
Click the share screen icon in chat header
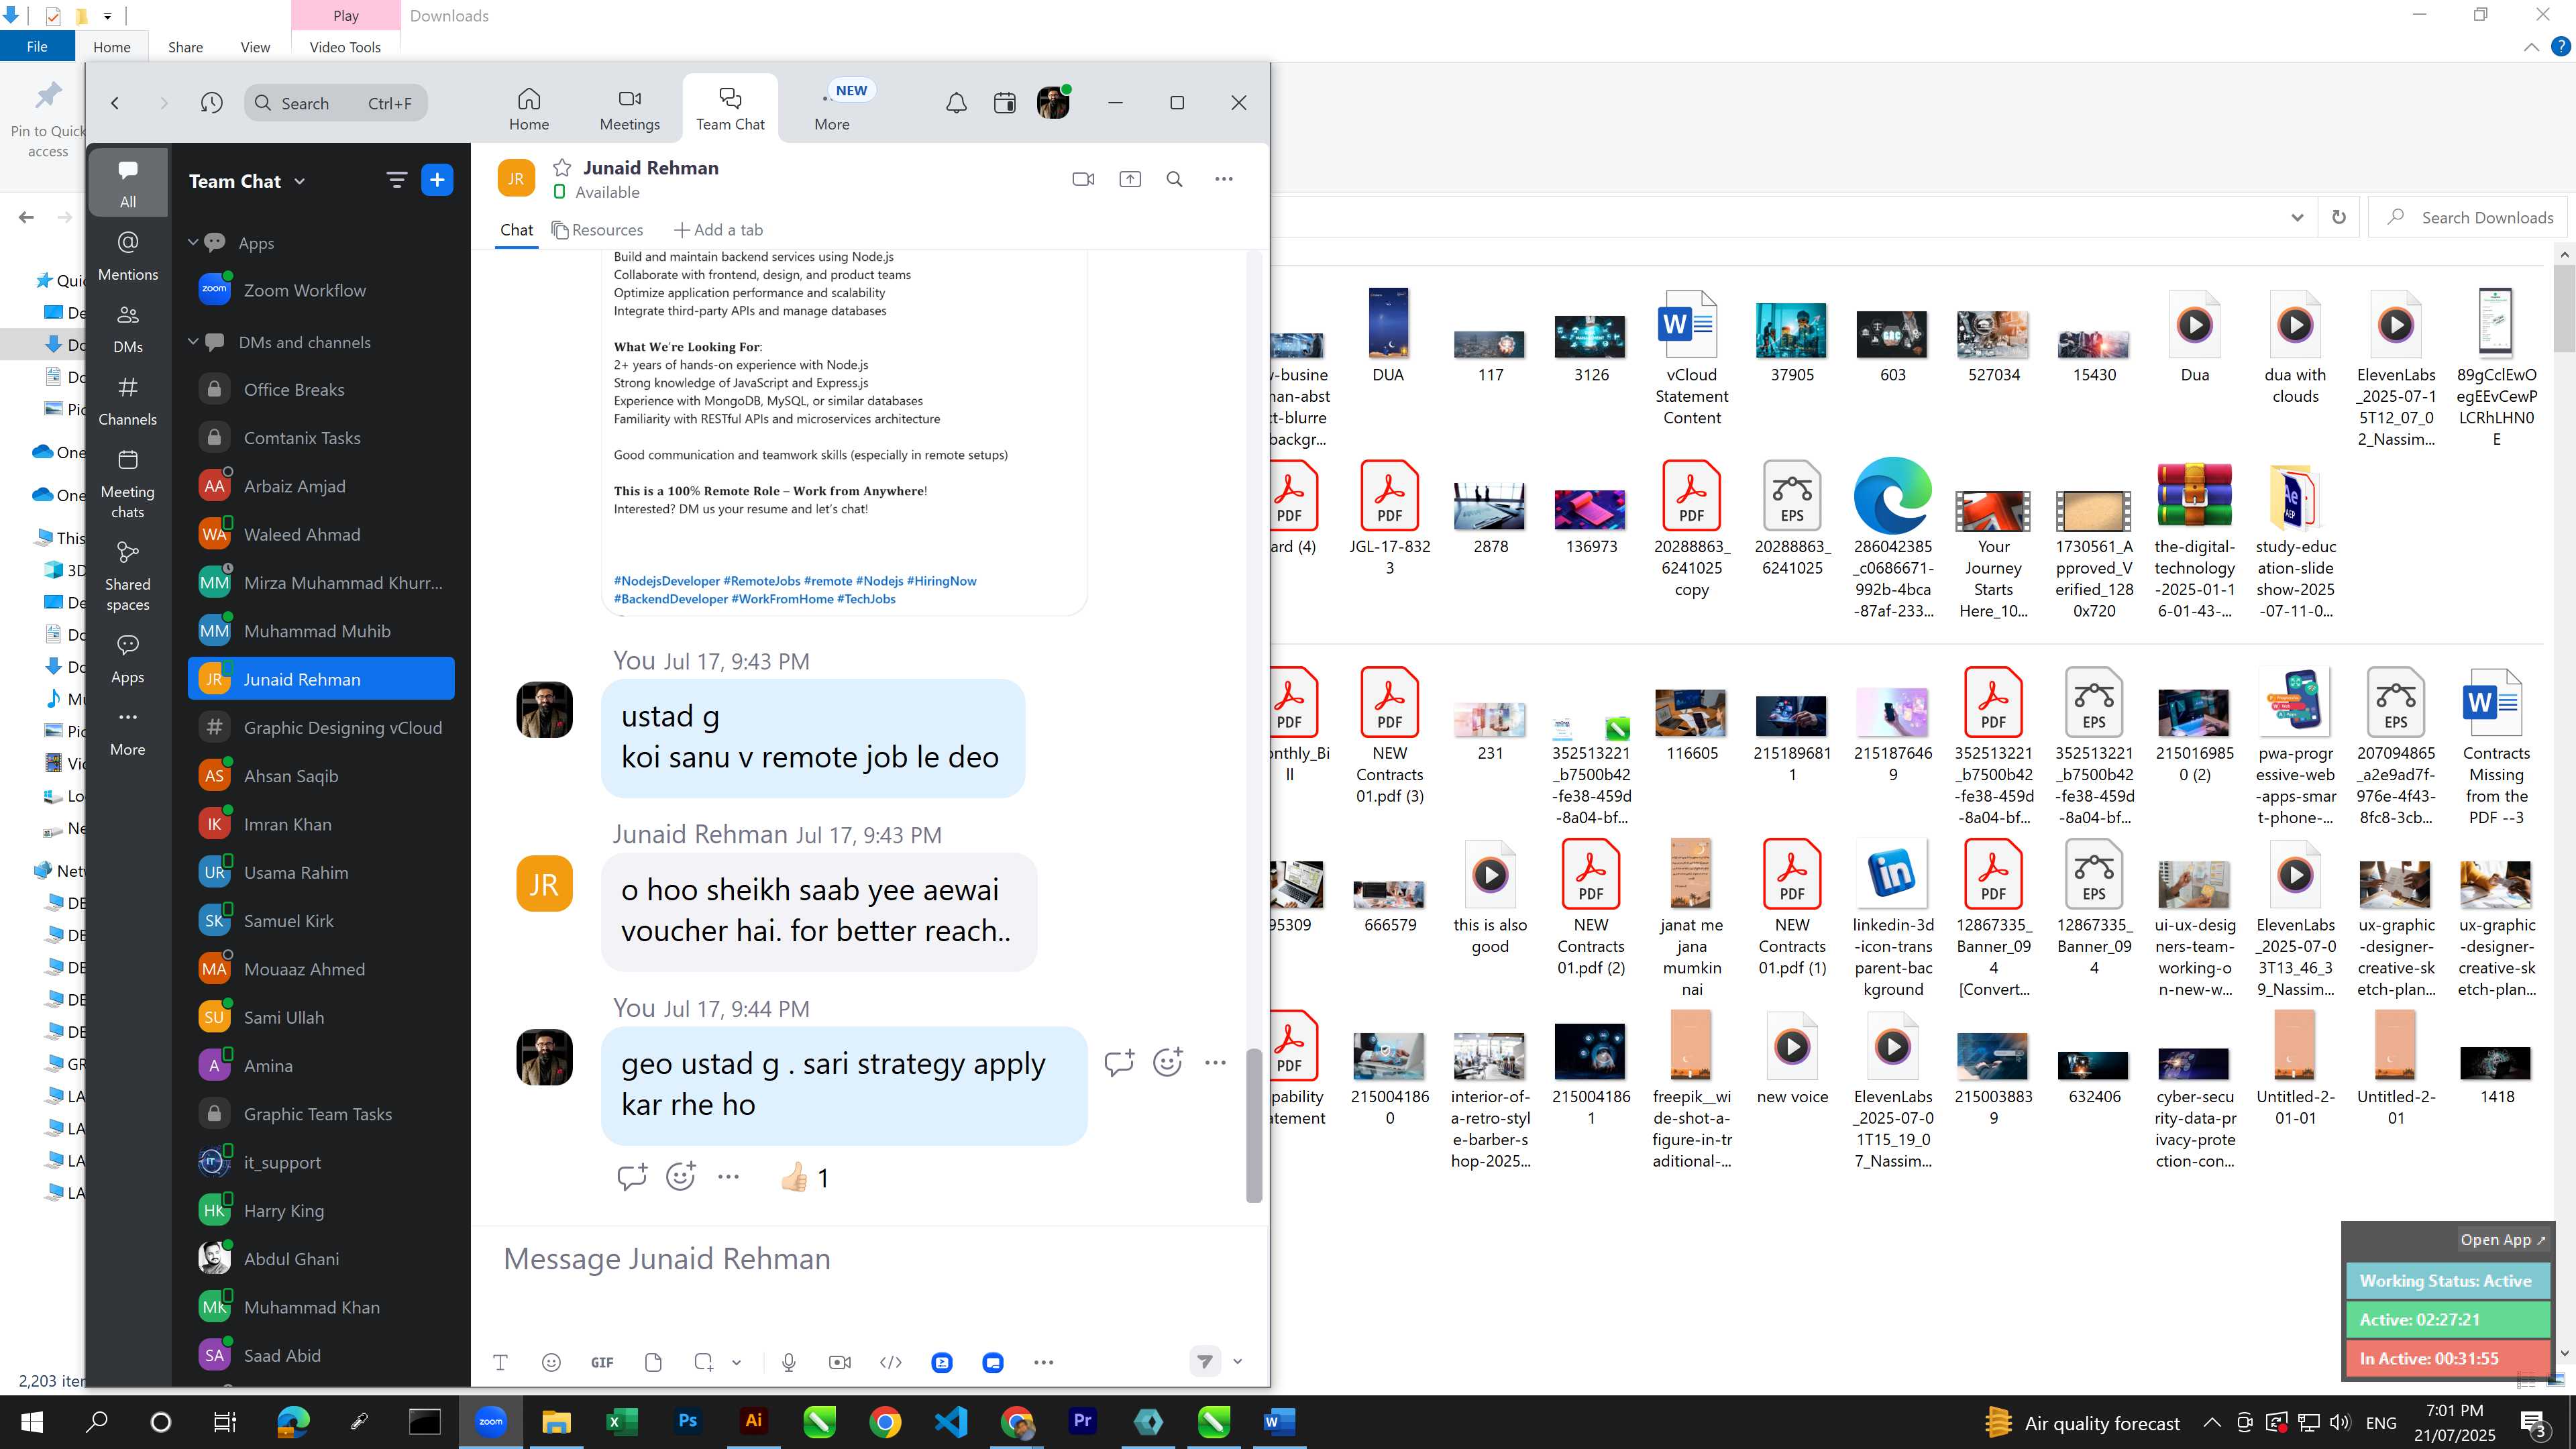click(x=1130, y=179)
